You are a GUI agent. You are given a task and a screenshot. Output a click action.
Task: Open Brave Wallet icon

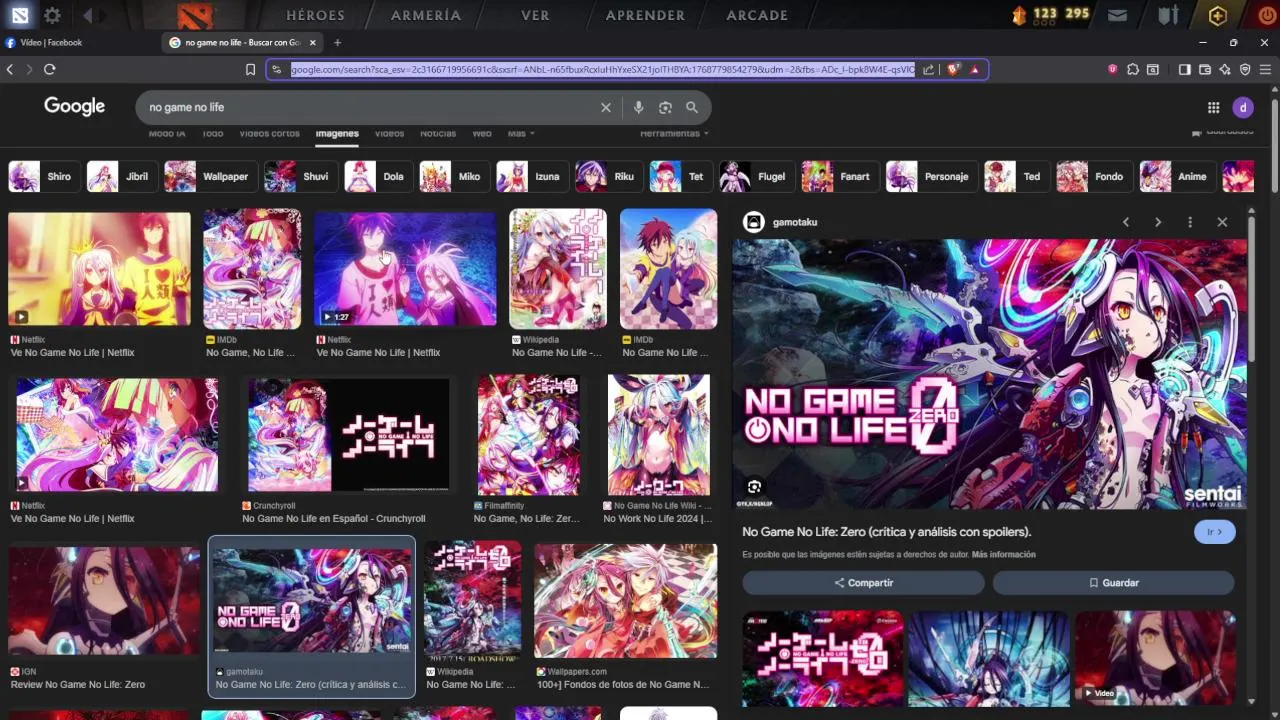point(1205,69)
